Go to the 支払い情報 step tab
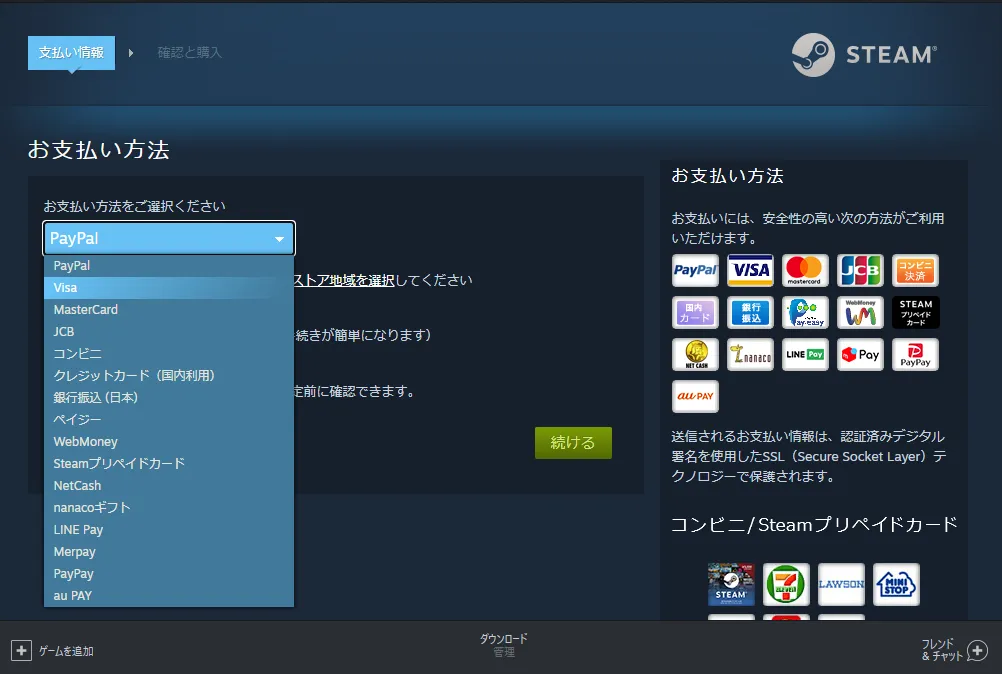The width and height of the screenshot is (1002, 674). coord(72,52)
